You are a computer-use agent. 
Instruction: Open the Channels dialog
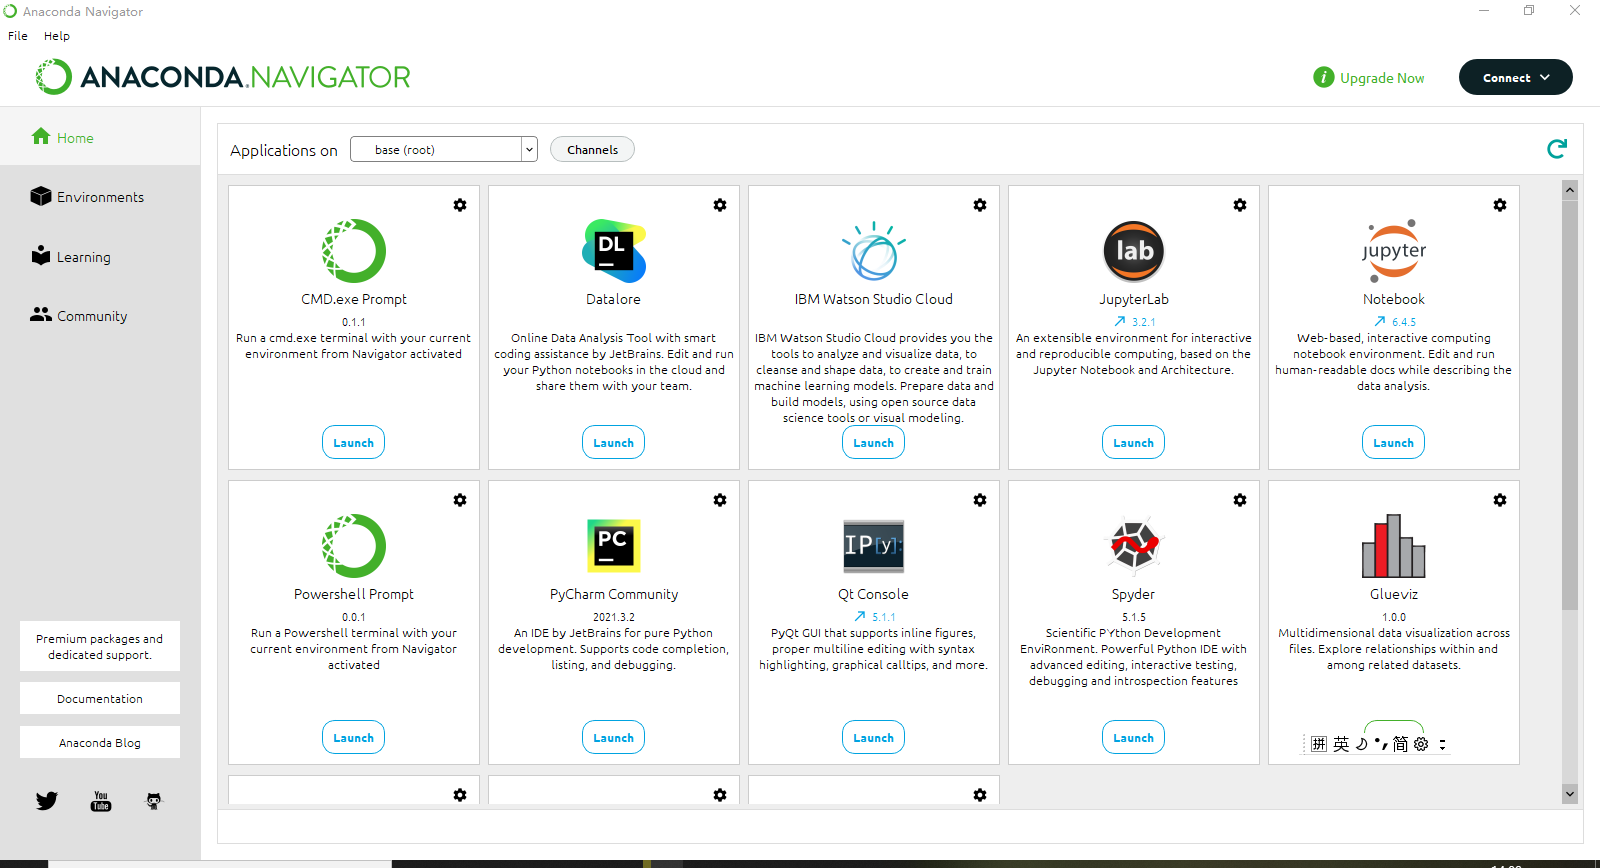tap(592, 150)
